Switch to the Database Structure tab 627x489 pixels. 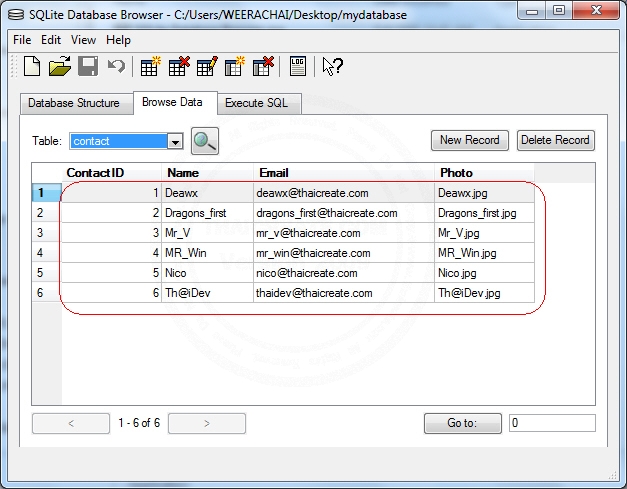click(76, 104)
